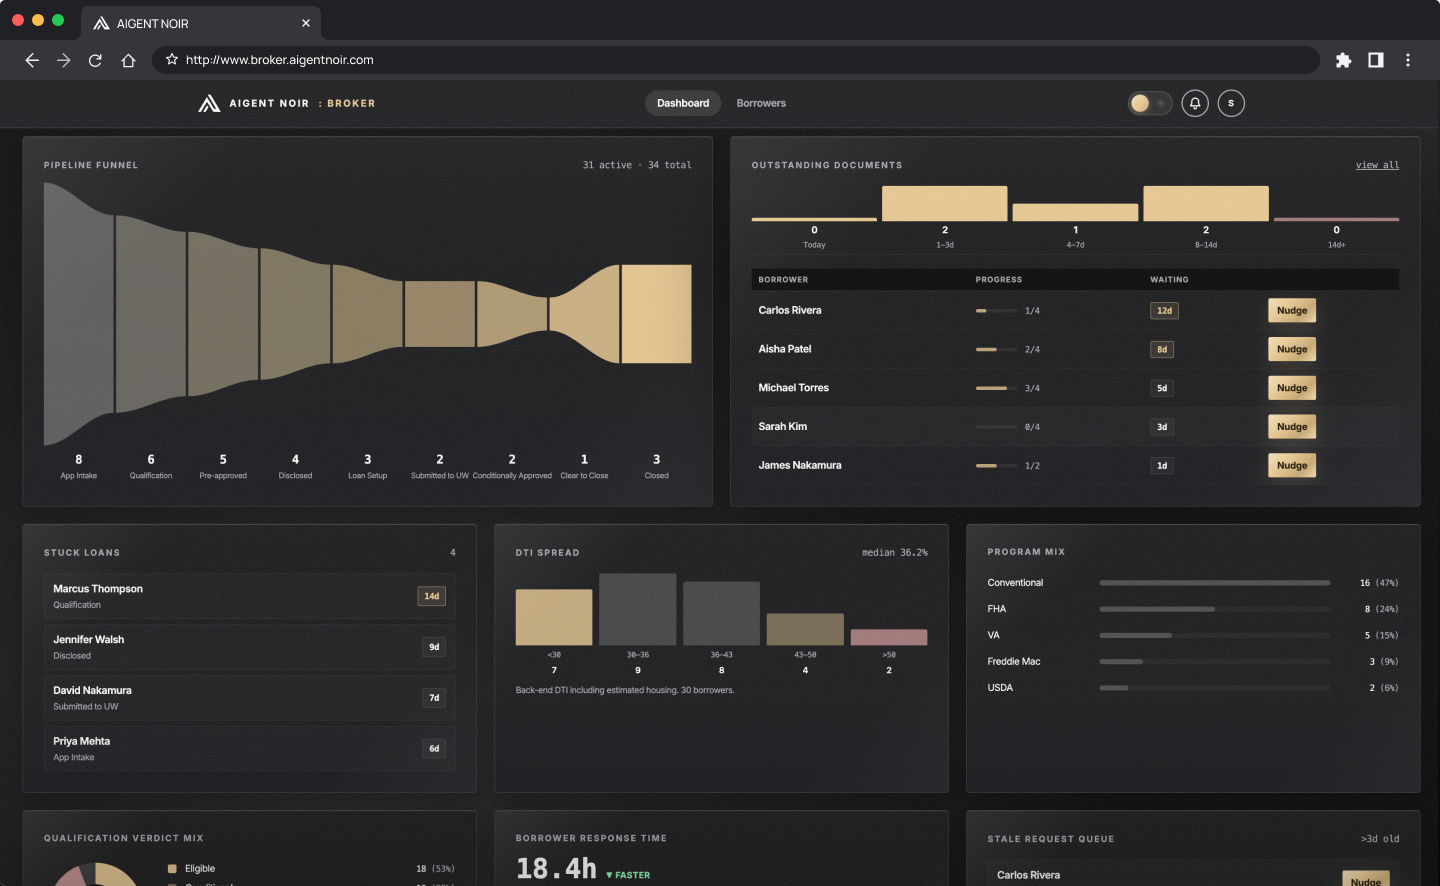1440x886 pixels.
Task: Open the 'view all' documents link
Action: click(x=1377, y=165)
